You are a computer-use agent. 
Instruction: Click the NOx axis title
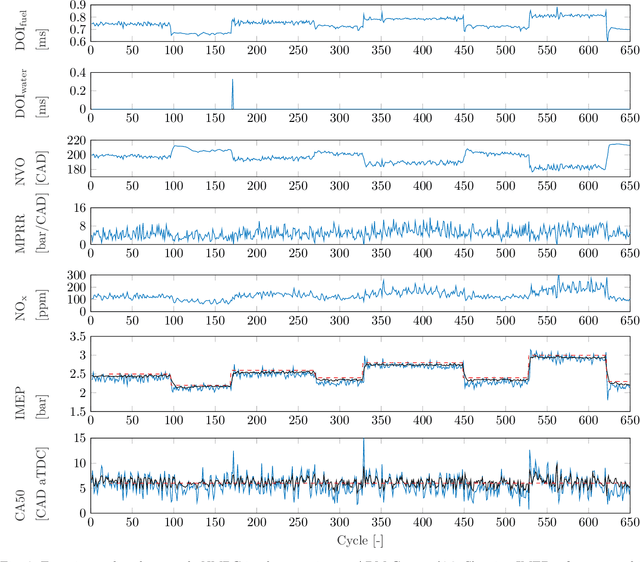click(21, 309)
